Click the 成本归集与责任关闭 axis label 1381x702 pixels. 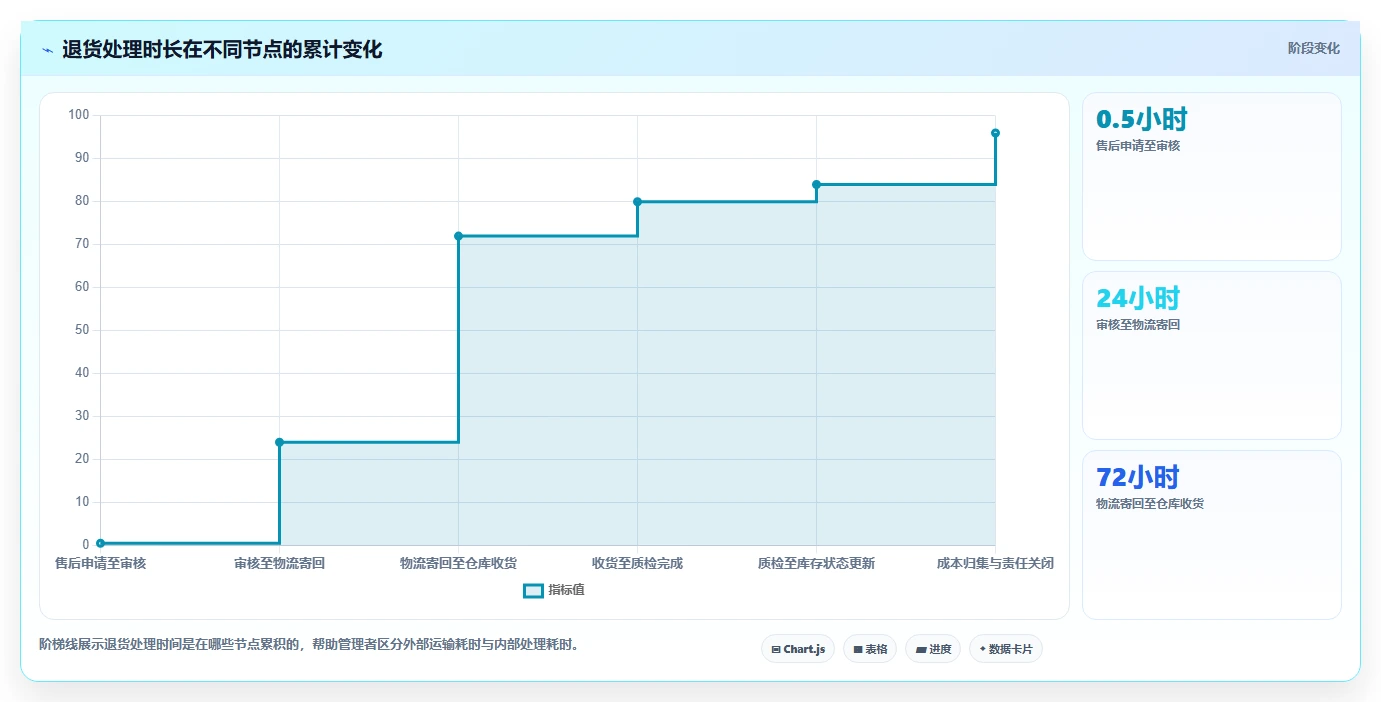click(995, 564)
